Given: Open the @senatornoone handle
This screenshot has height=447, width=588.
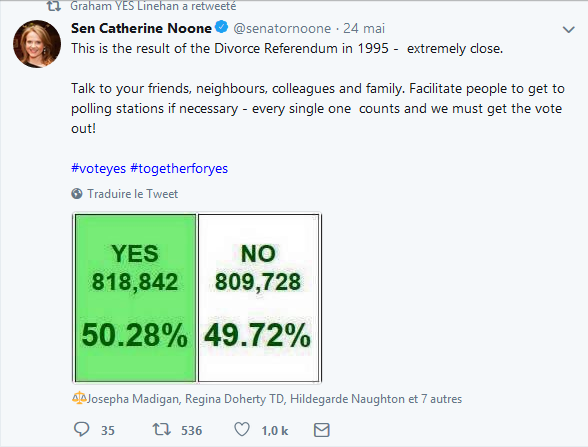Looking at the screenshot, I should click(282, 28).
